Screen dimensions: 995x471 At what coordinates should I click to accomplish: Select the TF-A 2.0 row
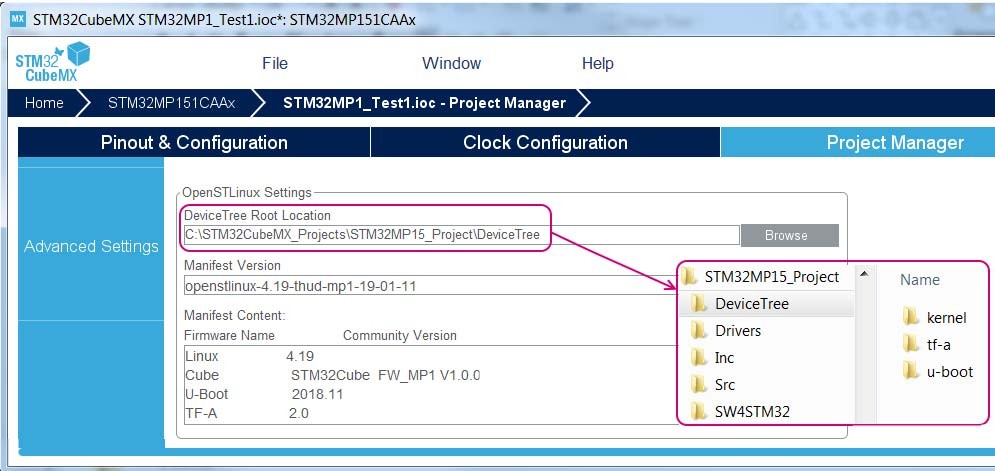430,413
